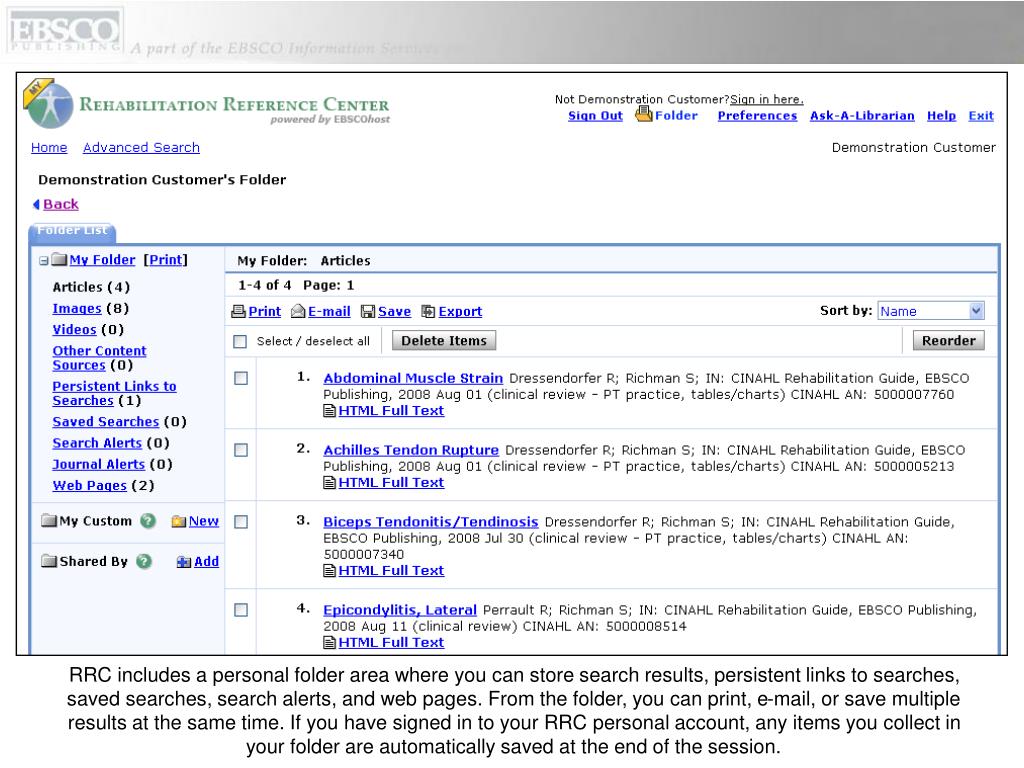Image resolution: width=1024 pixels, height=768 pixels.
Task: Open the Biceps Tendonitis/Tendinosis article
Action: tap(431, 522)
